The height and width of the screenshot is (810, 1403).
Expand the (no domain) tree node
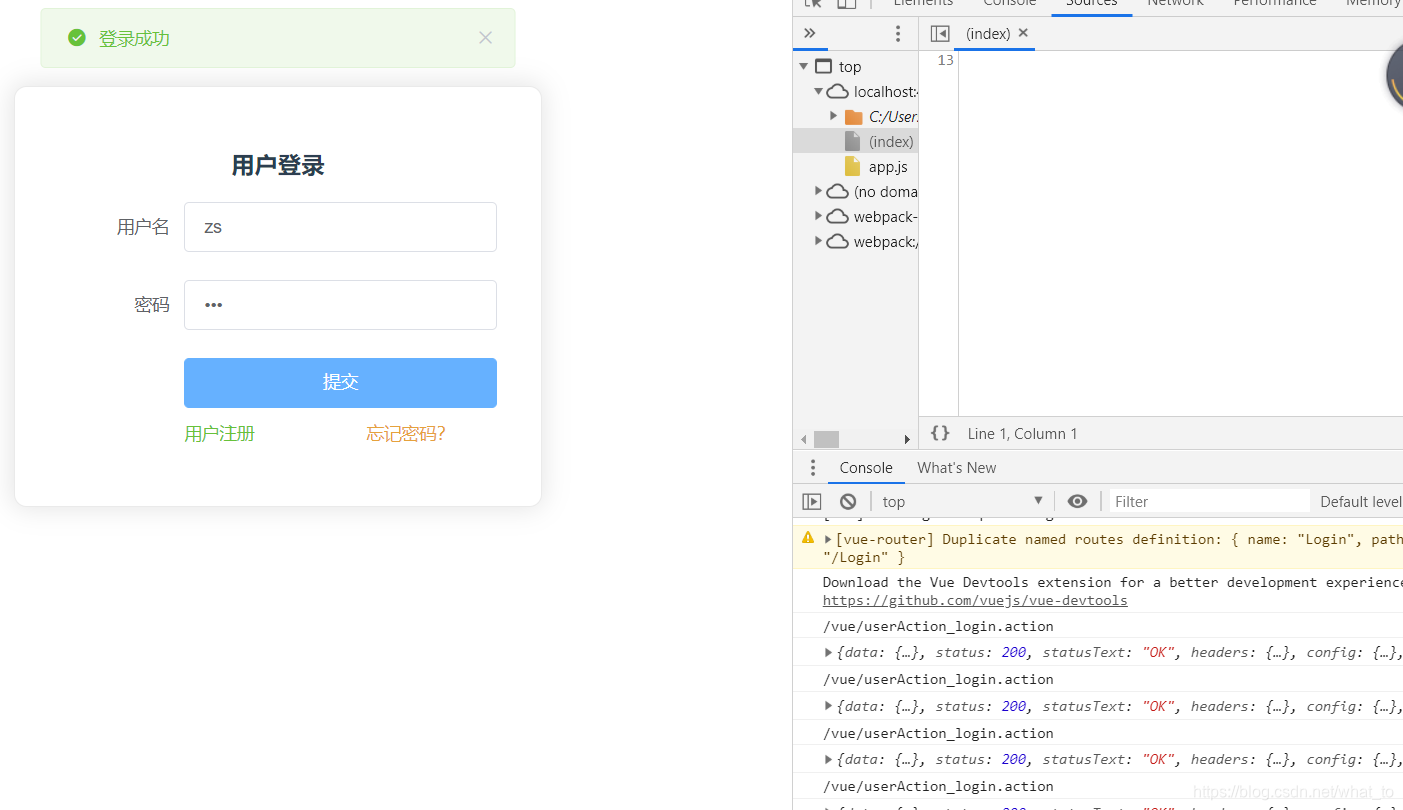pyautogui.click(x=819, y=191)
